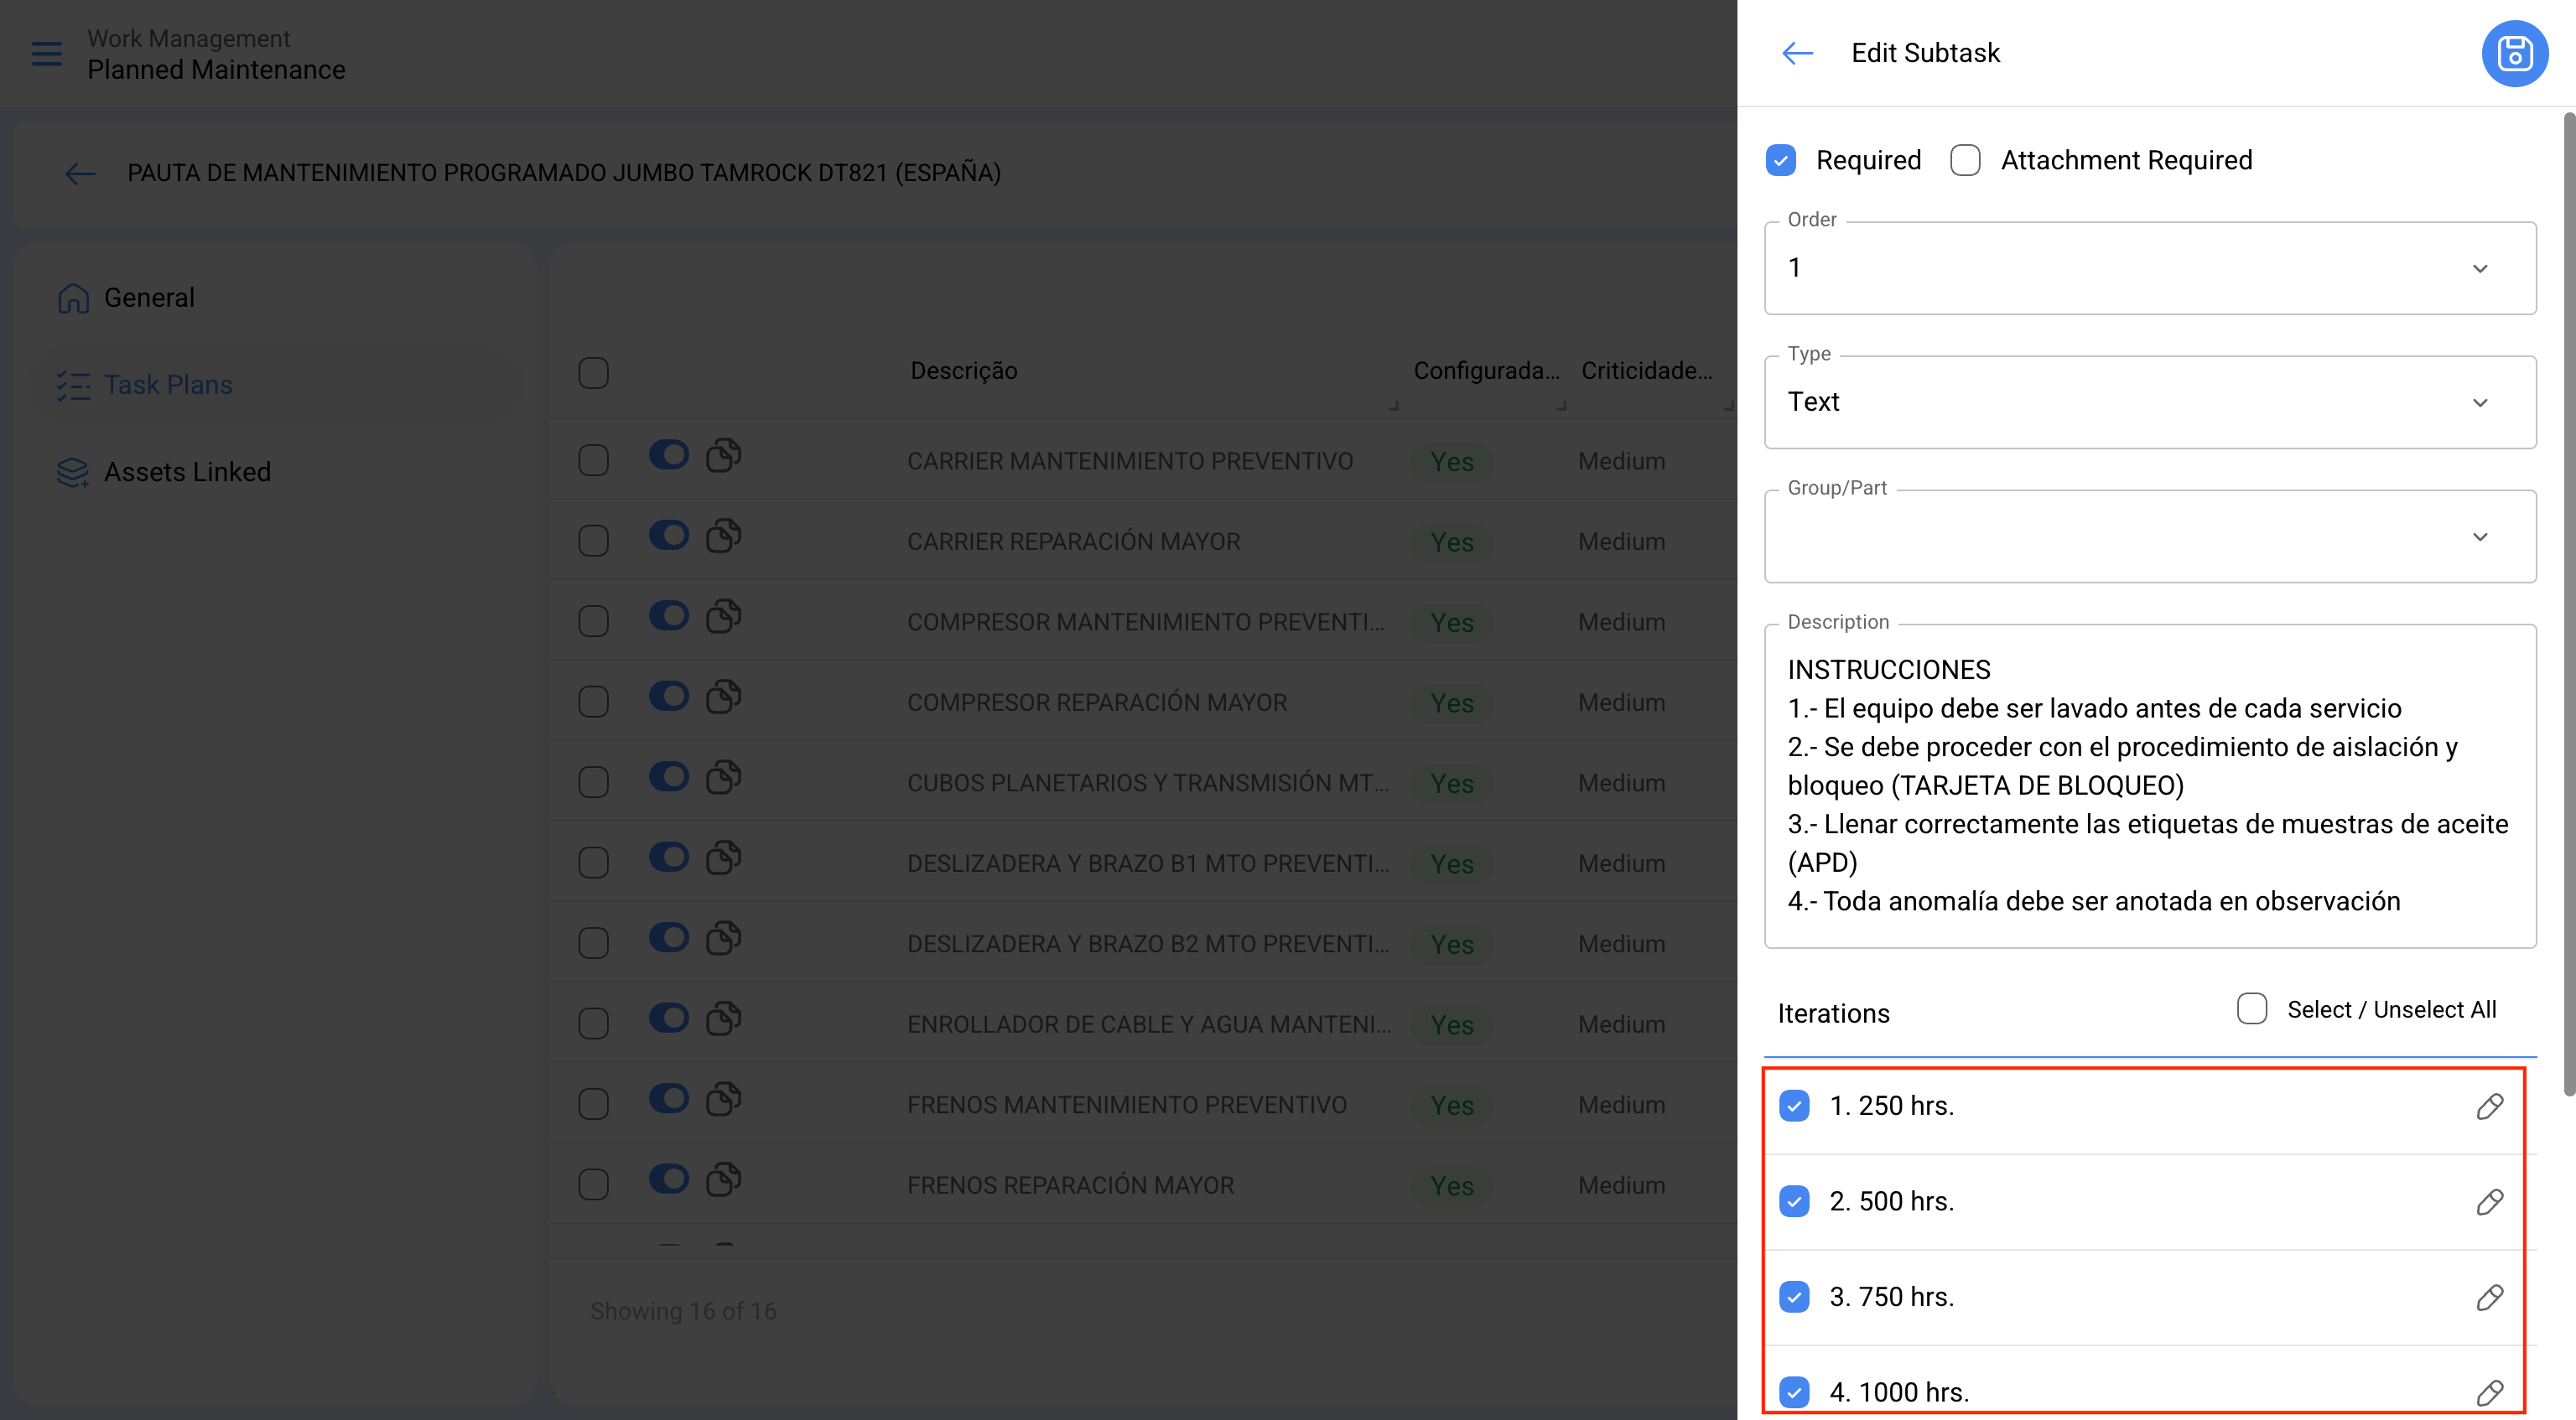
Task: Edit the 250 hrs. iteration with the pencil
Action: pos(2489,1106)
